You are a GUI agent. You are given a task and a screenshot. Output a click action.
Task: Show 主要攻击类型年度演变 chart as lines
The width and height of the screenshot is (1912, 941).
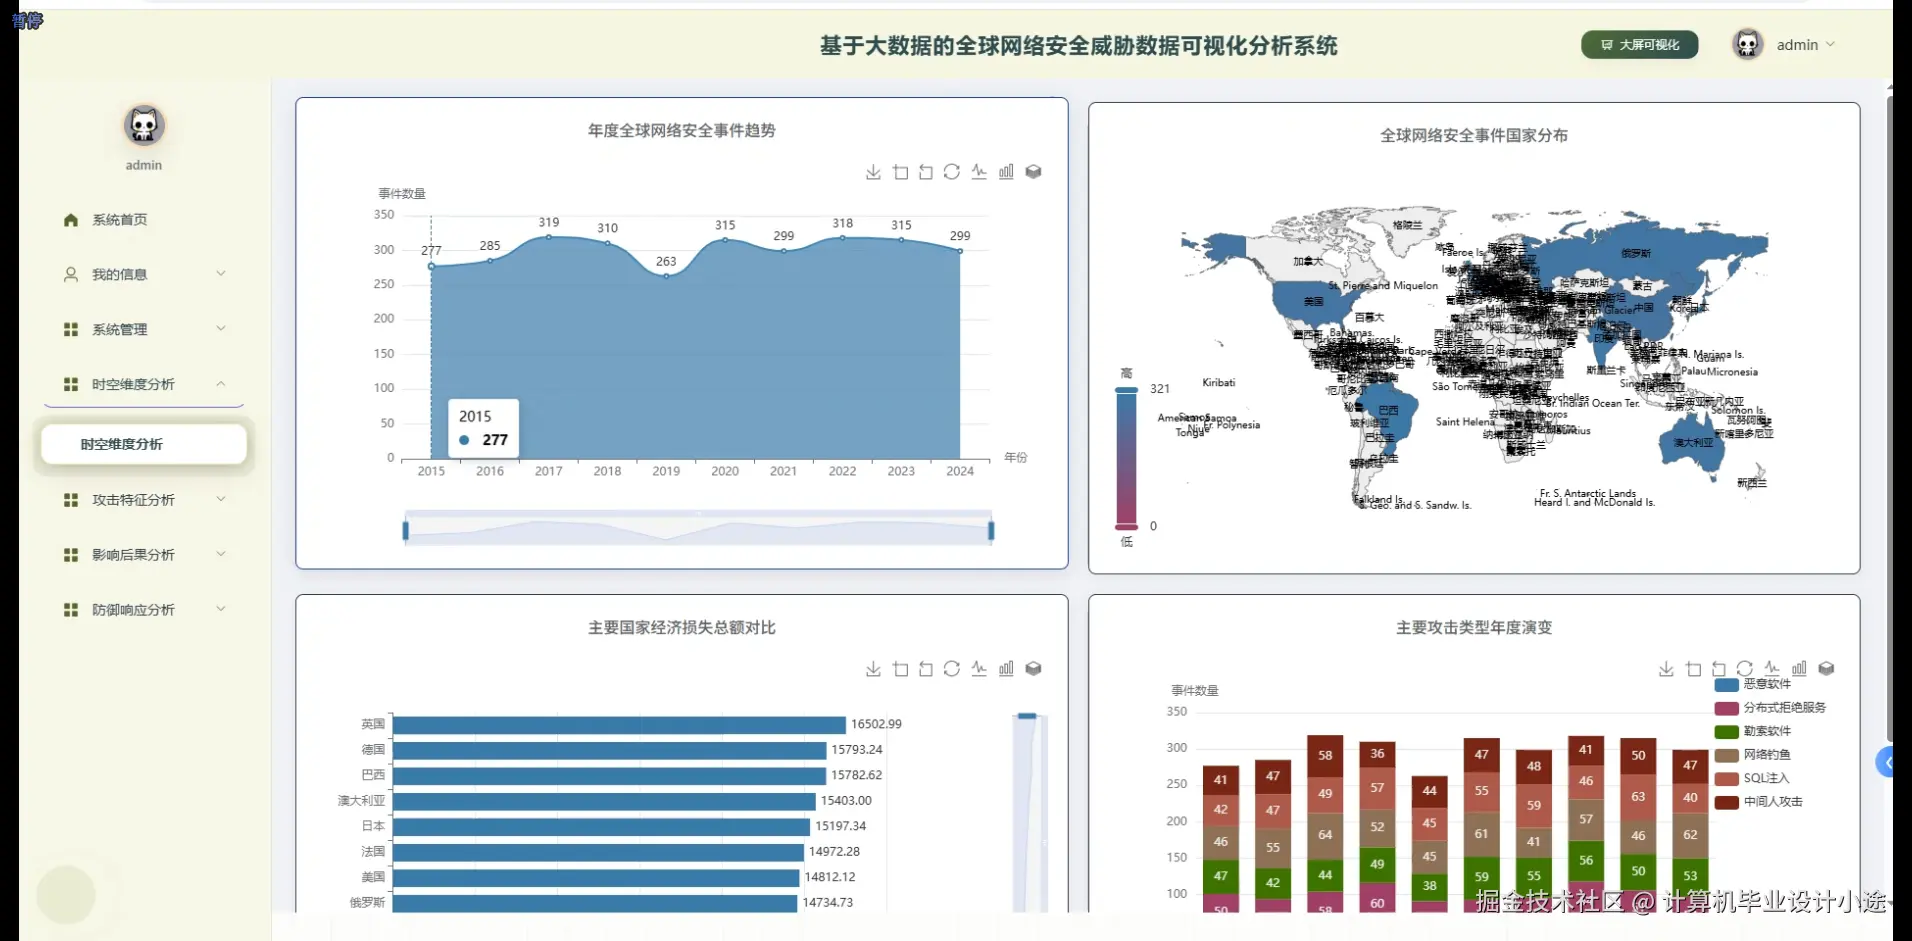[1772, 669]
